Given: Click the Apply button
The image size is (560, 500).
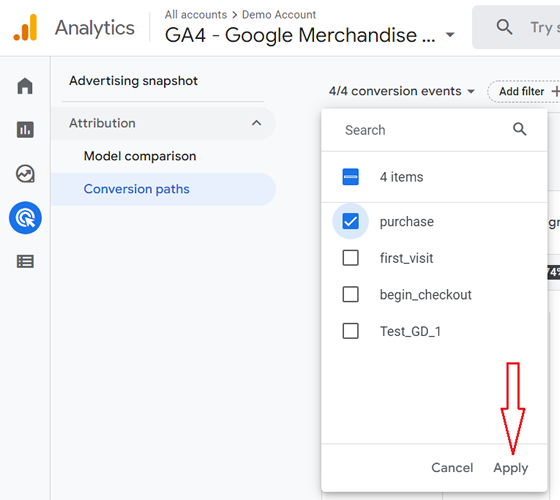Looking at the screenshot, I should pos(510,468).
